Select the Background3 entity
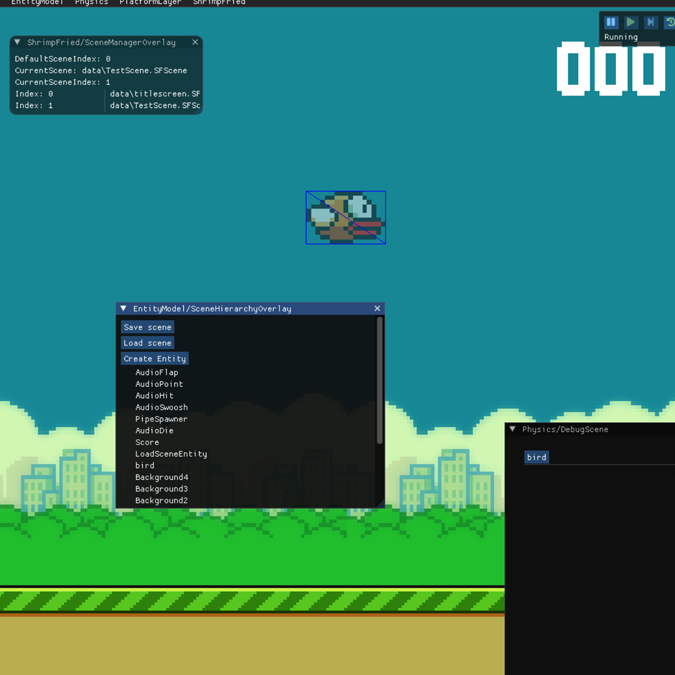 coord(161,489)
